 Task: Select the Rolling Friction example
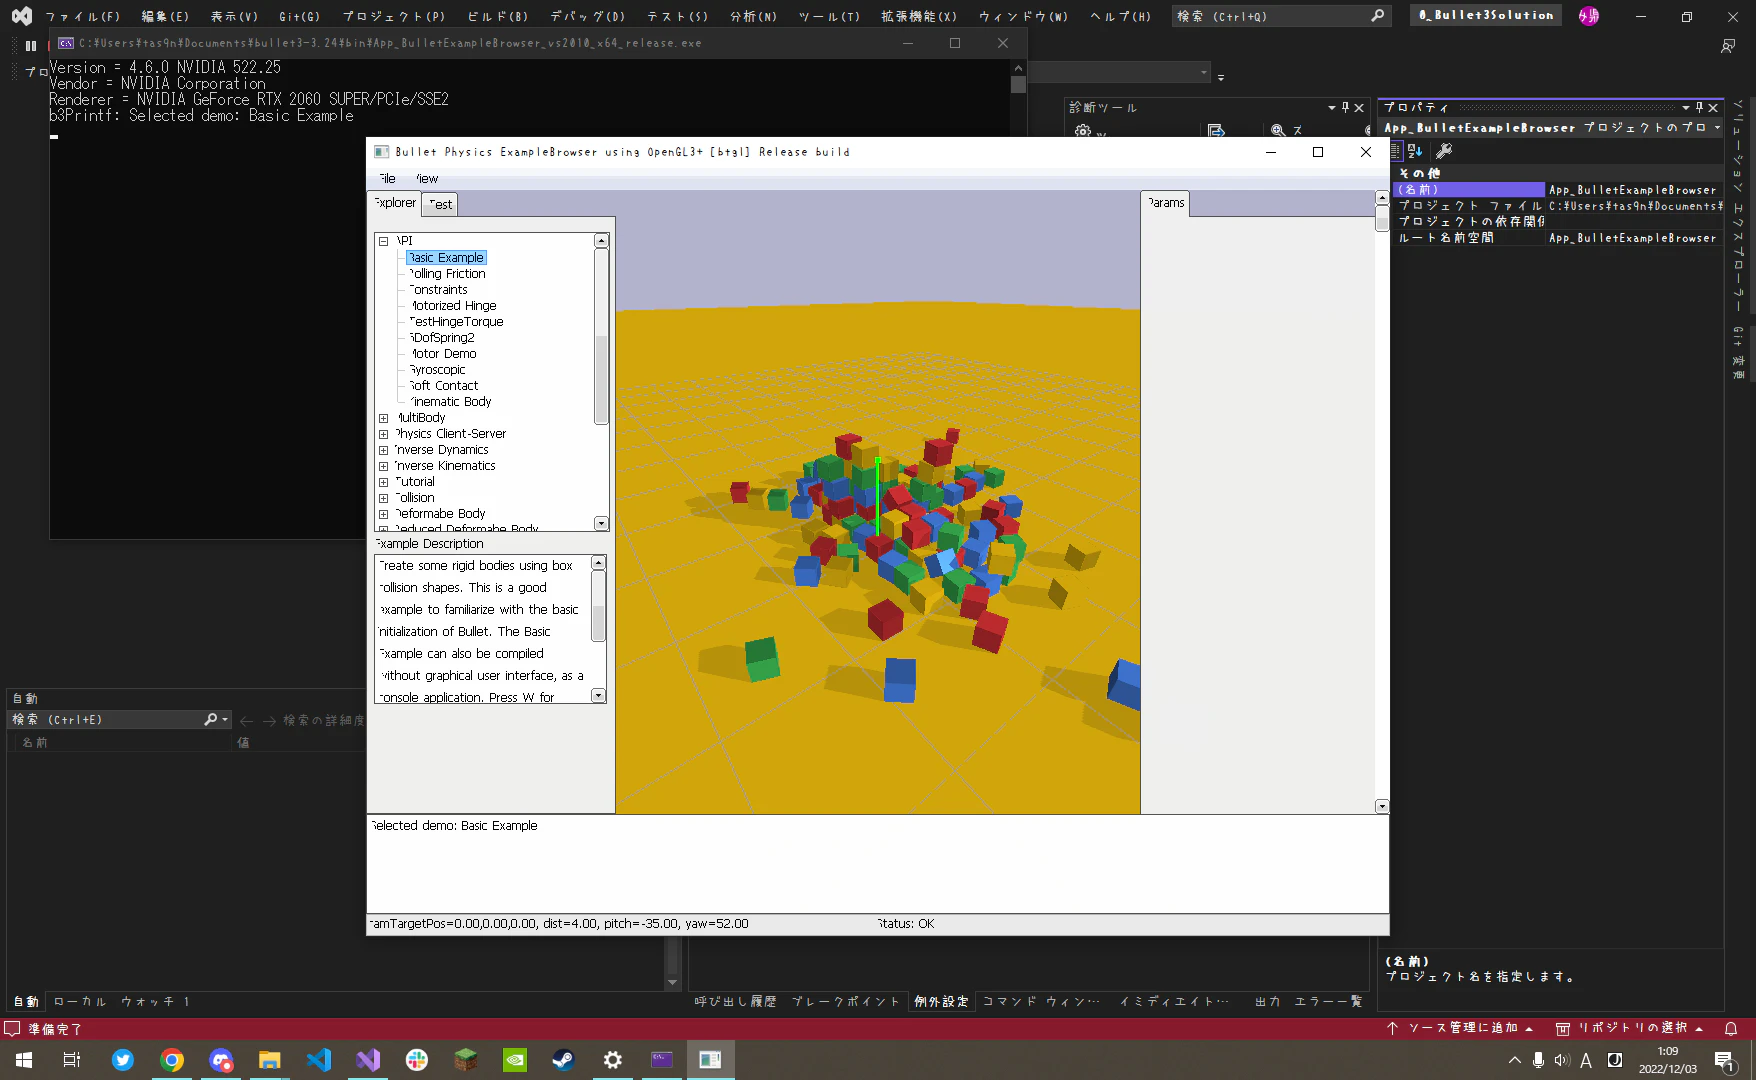click(447, 274)
